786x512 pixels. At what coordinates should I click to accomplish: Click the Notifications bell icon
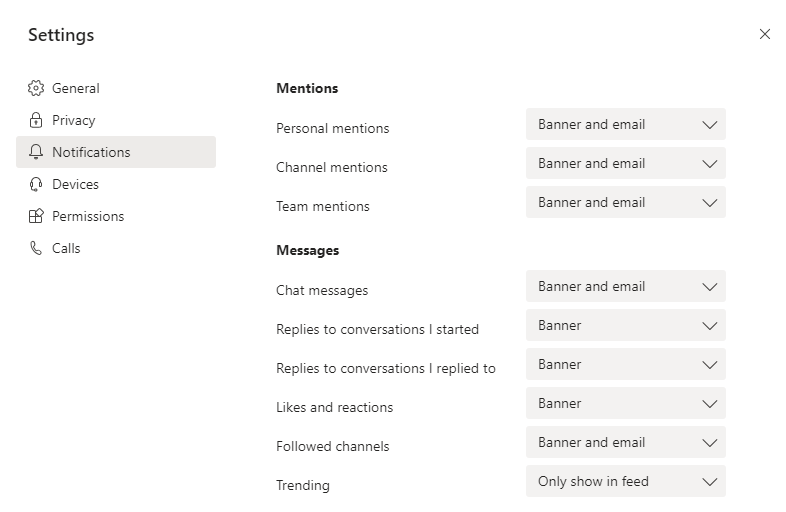coord(36,152)
